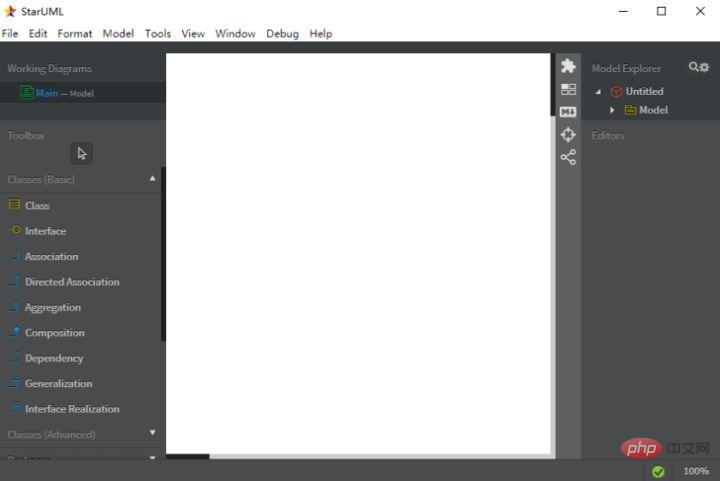Click the Classes (Basic) section title
Viewport: 720px width, 481px height.
tap(41, 179)
